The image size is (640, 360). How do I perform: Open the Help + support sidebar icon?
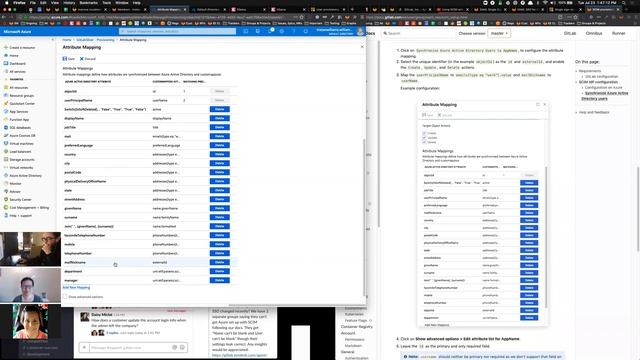pyautogui.click(x=6, y=216)
